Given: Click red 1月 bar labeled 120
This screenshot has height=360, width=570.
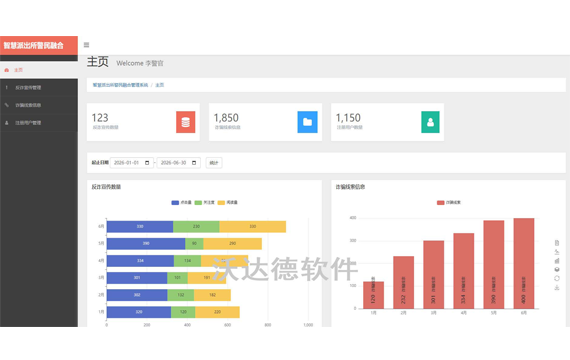Looking at the screenshot, I should click(373, 295).
